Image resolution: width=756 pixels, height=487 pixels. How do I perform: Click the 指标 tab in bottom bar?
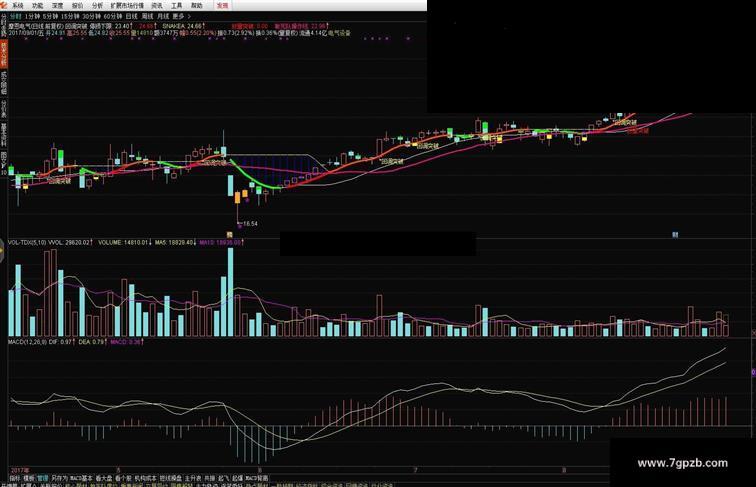pos(15,478)
